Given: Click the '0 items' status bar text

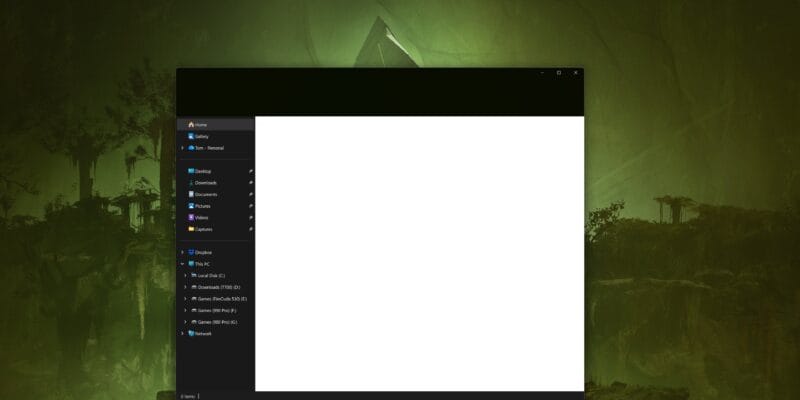Looking at the screenshot, I should (x=187, y=396).
